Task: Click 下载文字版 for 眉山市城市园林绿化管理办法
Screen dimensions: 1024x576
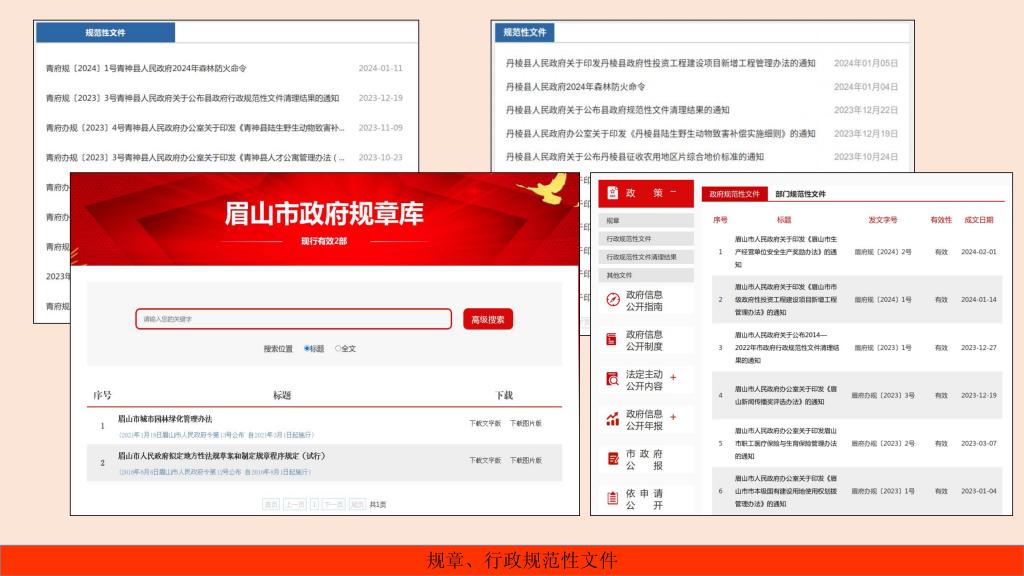Action: (485, 423)
